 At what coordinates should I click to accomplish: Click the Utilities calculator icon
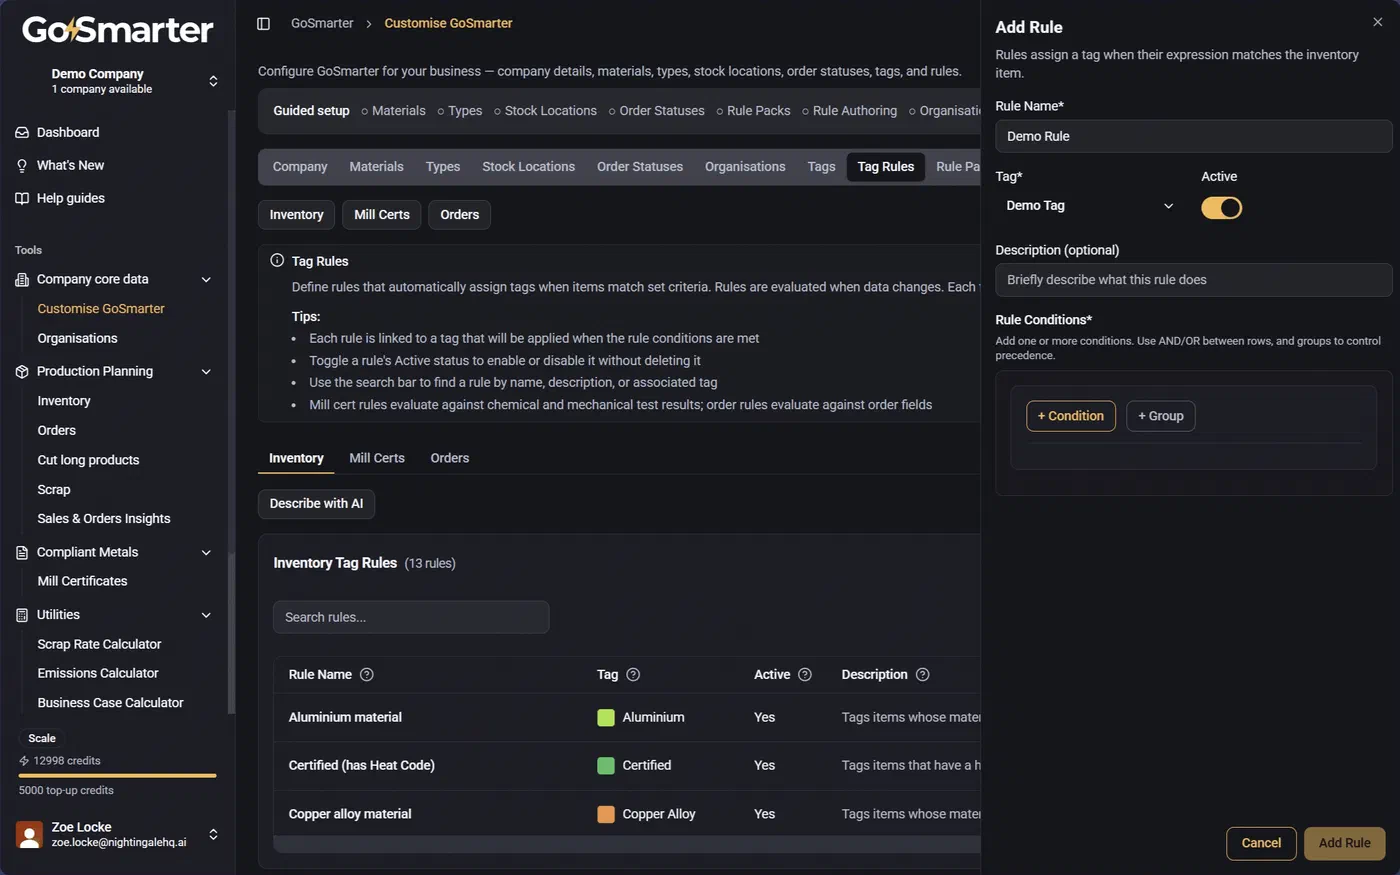tap(22, 615)
